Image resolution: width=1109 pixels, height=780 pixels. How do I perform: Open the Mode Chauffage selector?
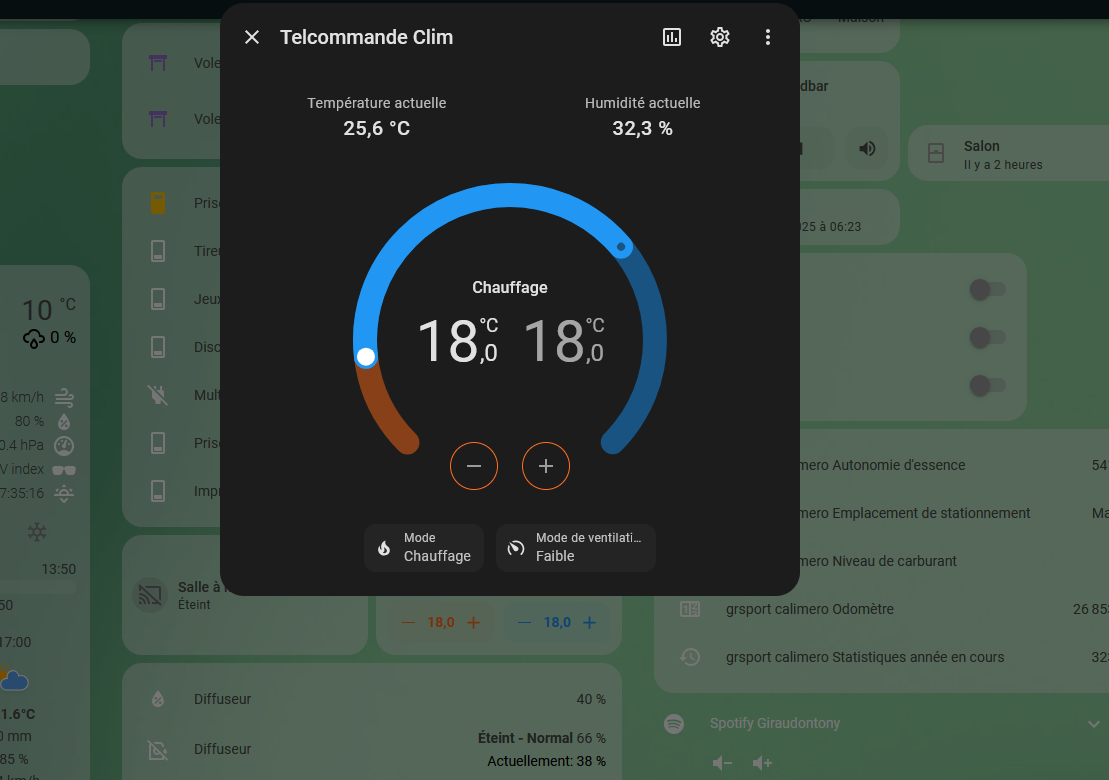(423, 548)
